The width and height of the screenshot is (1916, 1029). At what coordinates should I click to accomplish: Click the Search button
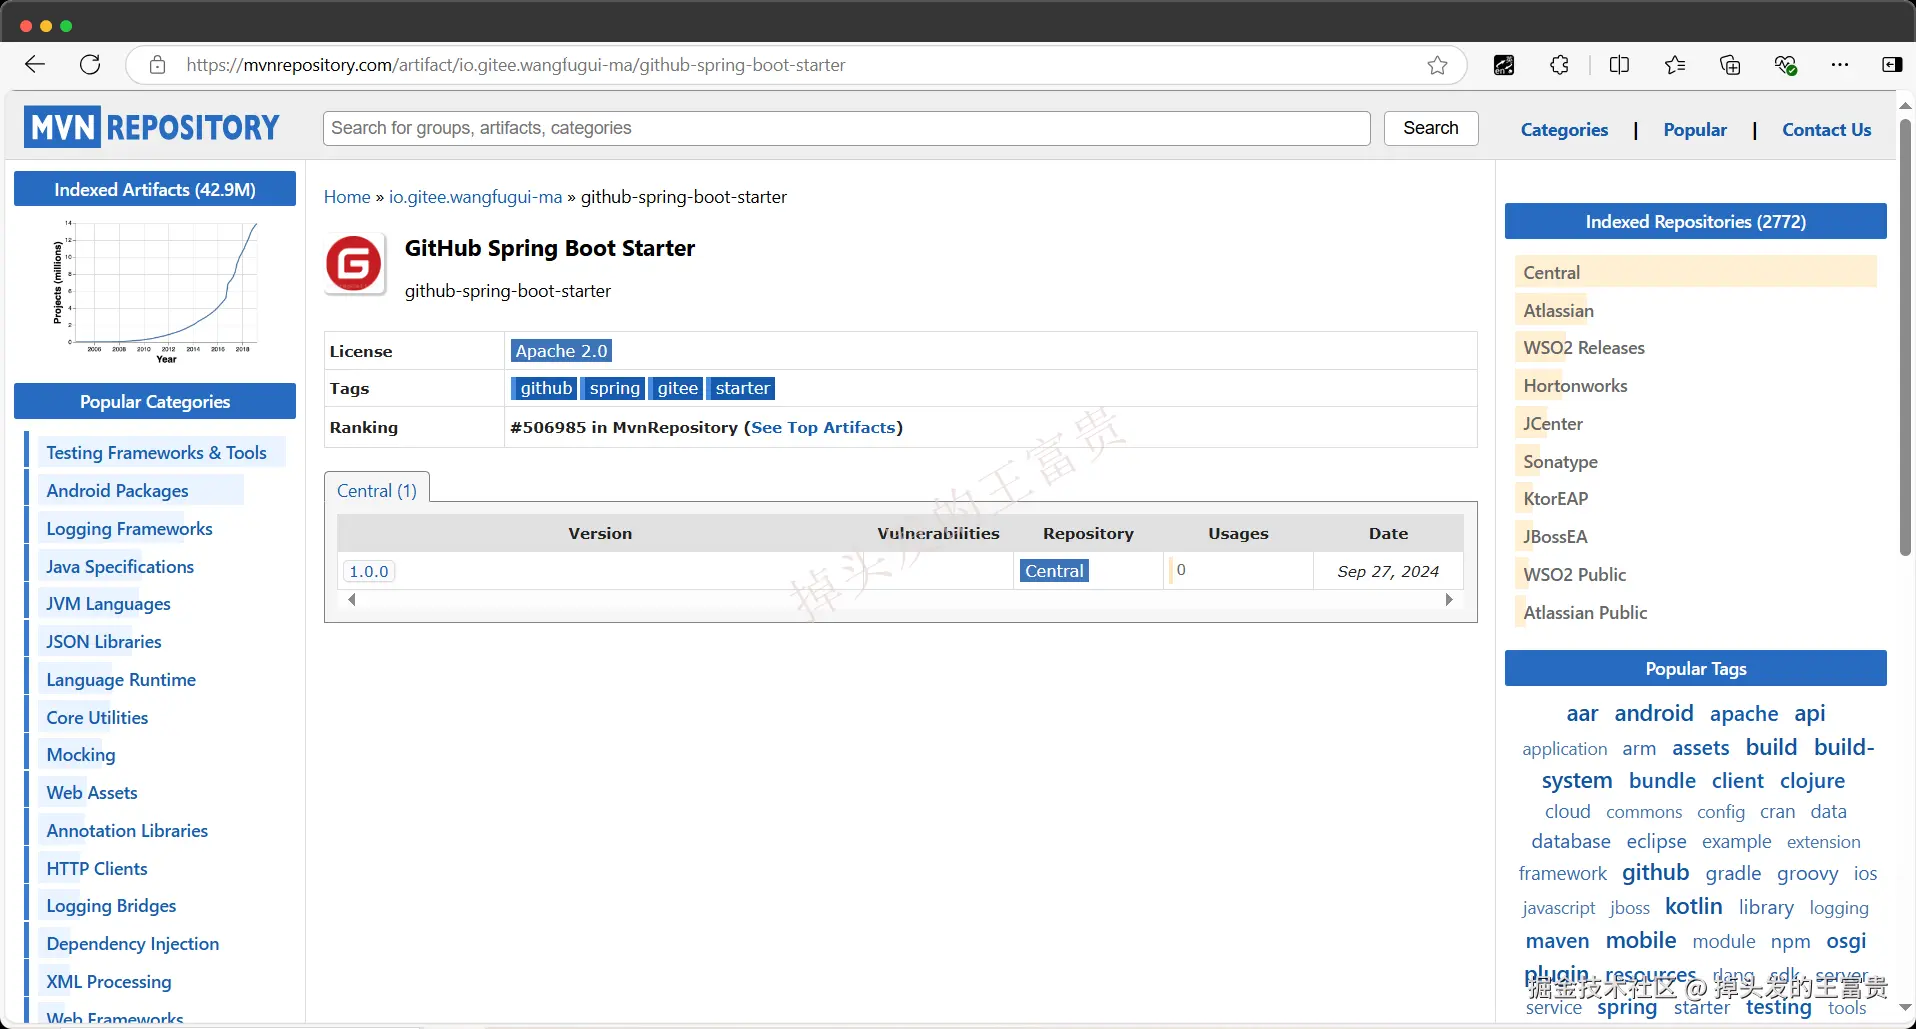[x=1431, y=128]
